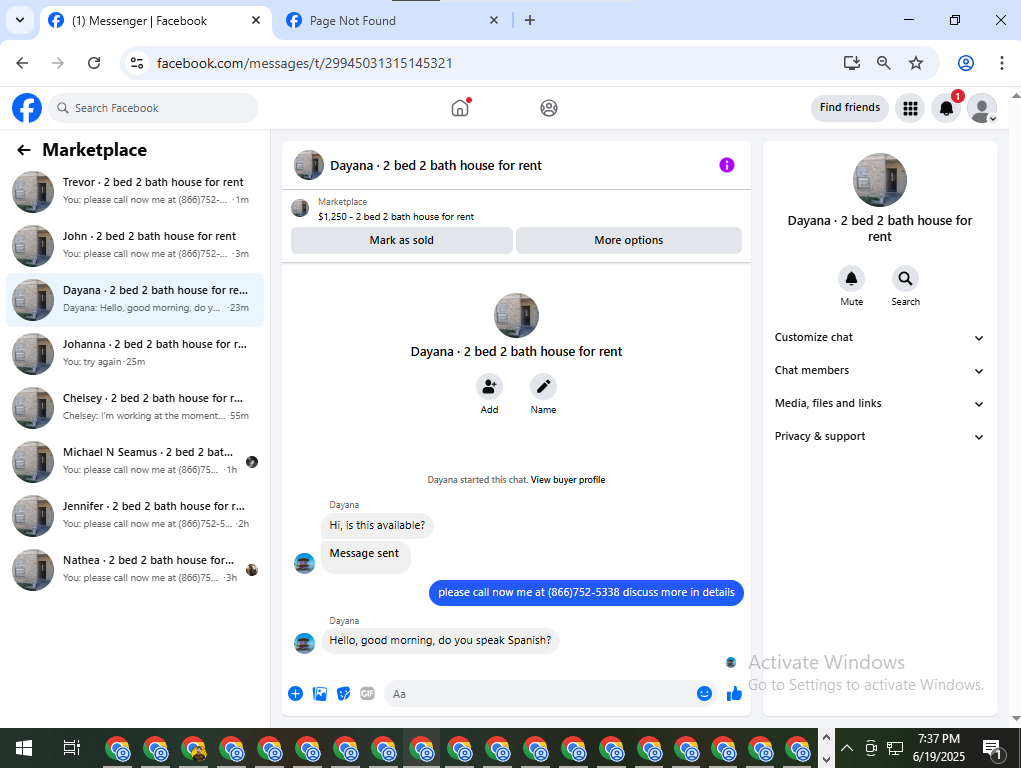This screenshot has width=1021, height=768.
Task: Click the Name edit pencil icon
Action: [543, 387]
